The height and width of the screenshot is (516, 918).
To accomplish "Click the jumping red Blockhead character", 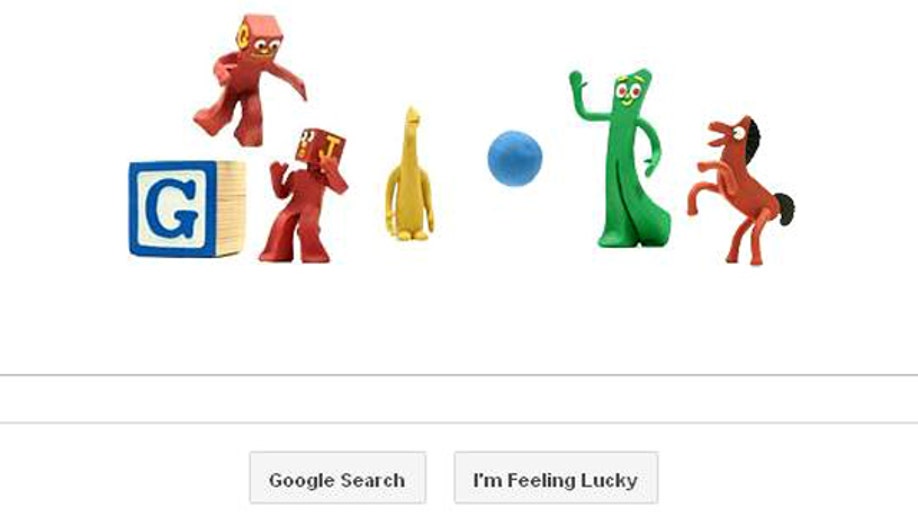I will tap(249, 80).
